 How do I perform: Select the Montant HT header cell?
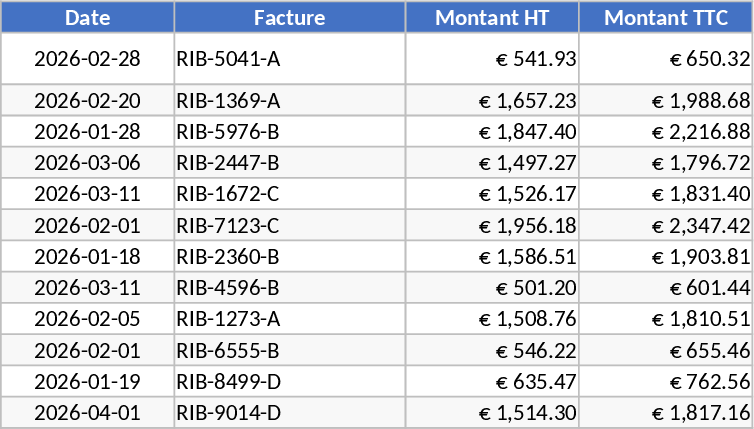pos(492,18)
